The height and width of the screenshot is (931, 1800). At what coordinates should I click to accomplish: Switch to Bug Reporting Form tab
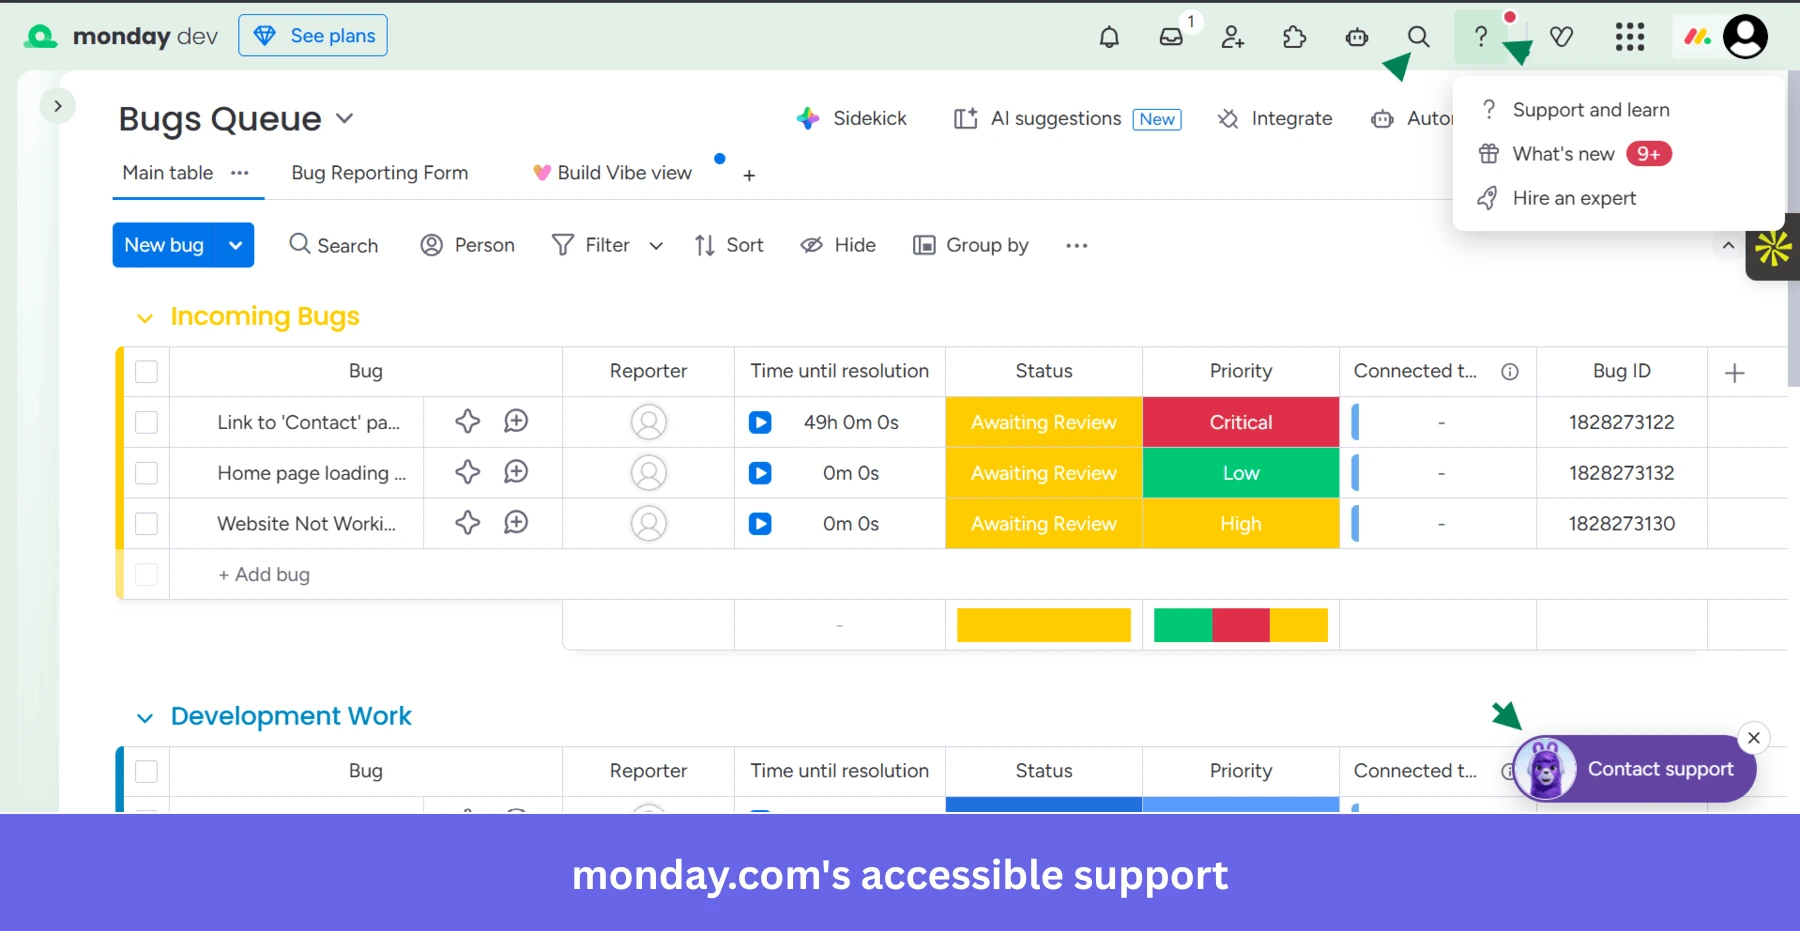(x=380, y=173)
